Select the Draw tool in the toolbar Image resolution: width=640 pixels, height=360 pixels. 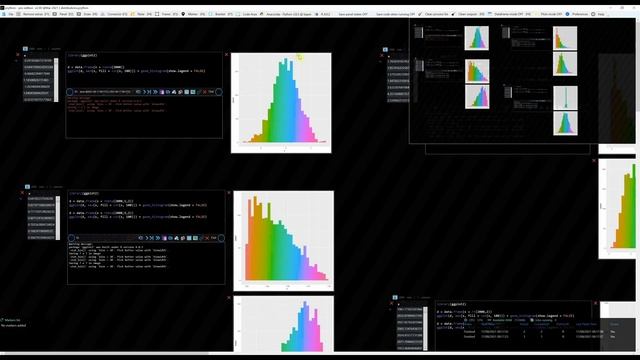87,14
